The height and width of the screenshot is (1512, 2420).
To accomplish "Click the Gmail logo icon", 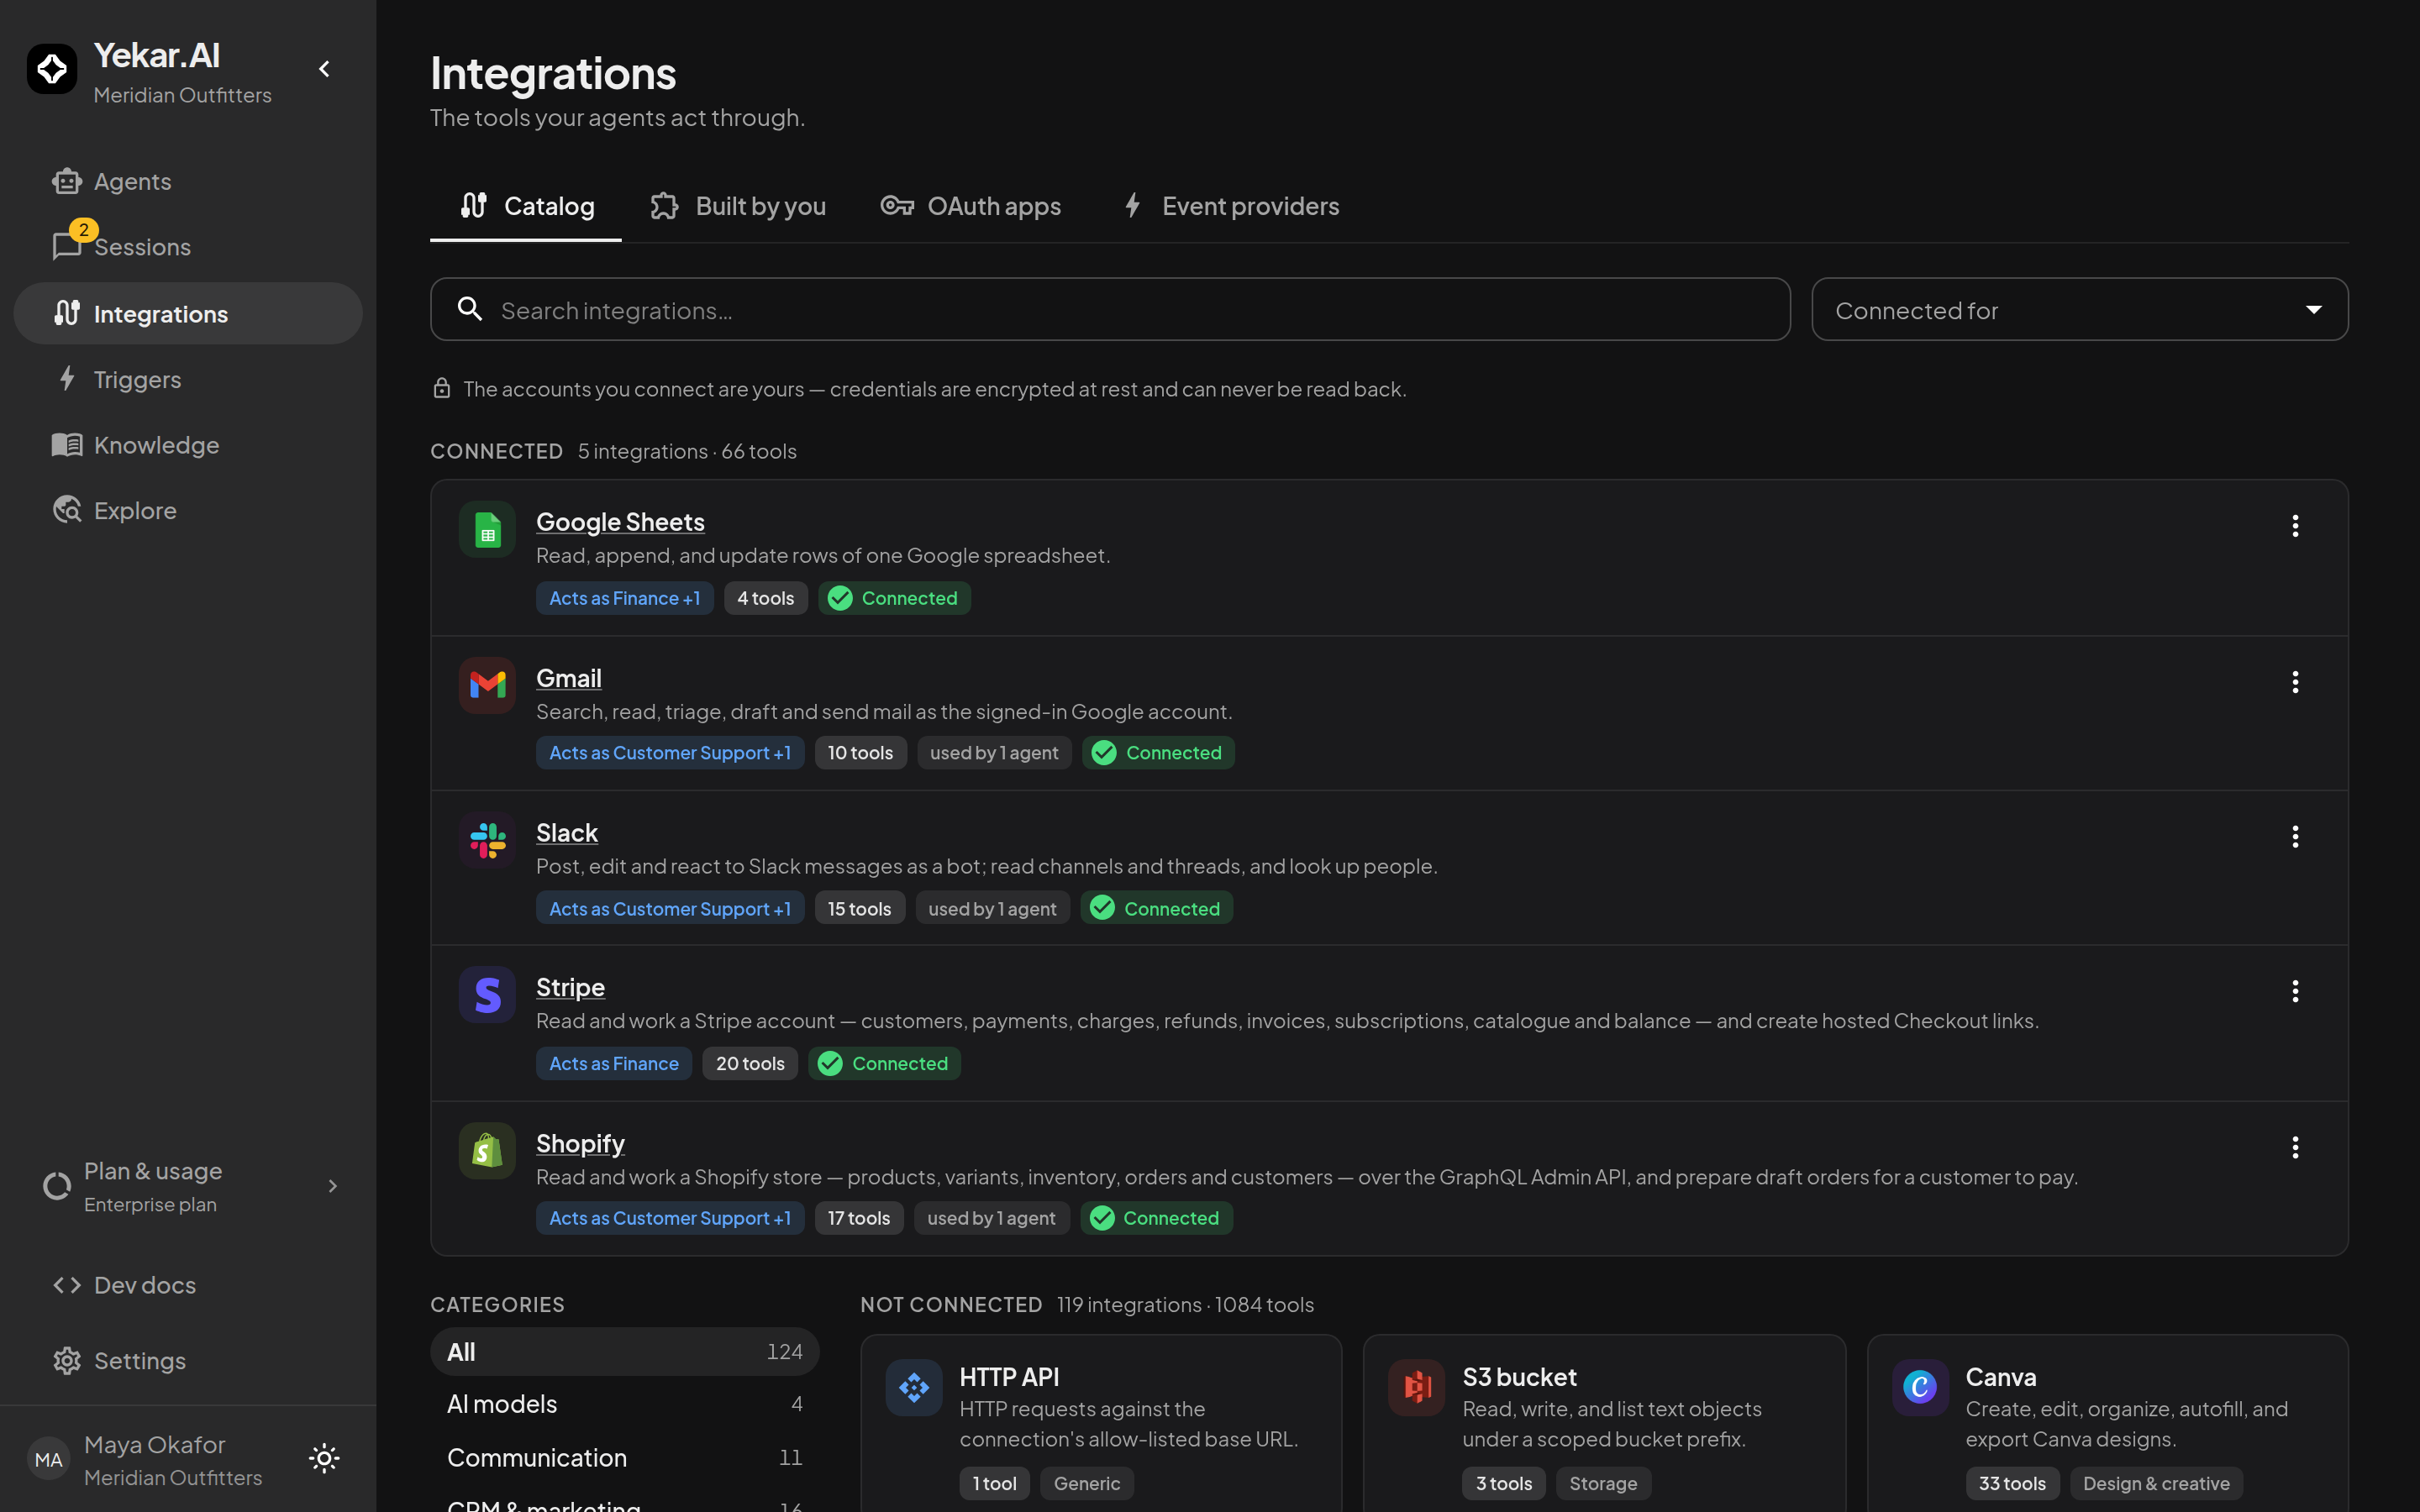I will pyautogui.click(x=487, y=685).
